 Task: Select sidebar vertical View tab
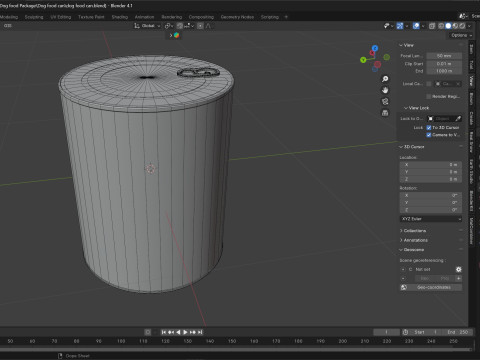point(471,80)
